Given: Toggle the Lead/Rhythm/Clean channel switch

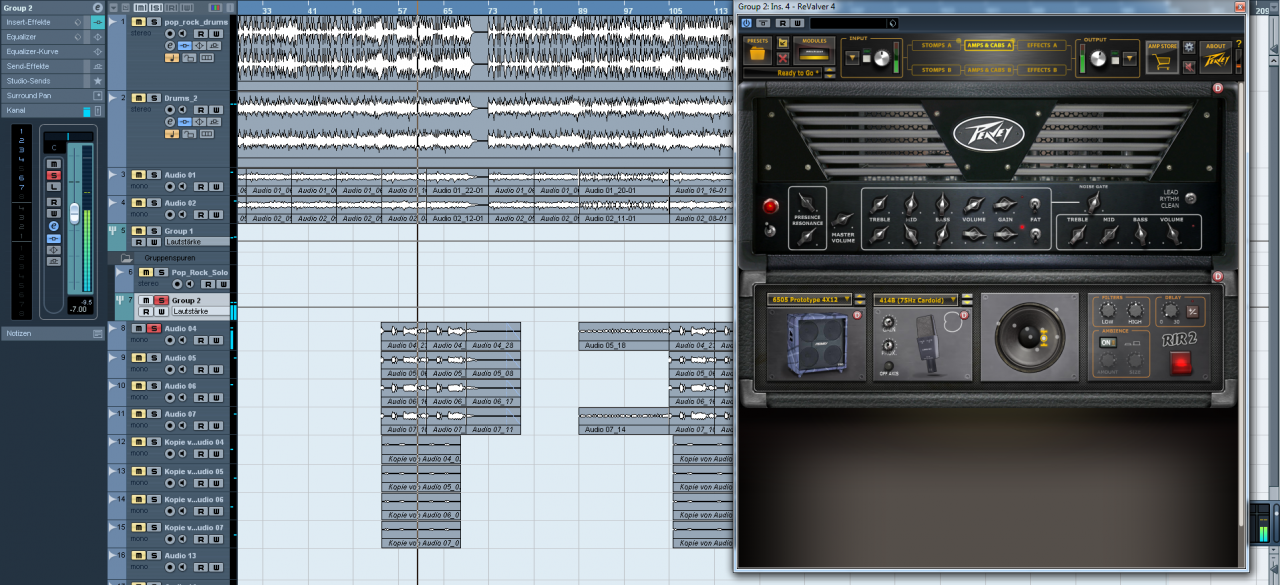Looking at the screenshot, I should point(1190,198).
